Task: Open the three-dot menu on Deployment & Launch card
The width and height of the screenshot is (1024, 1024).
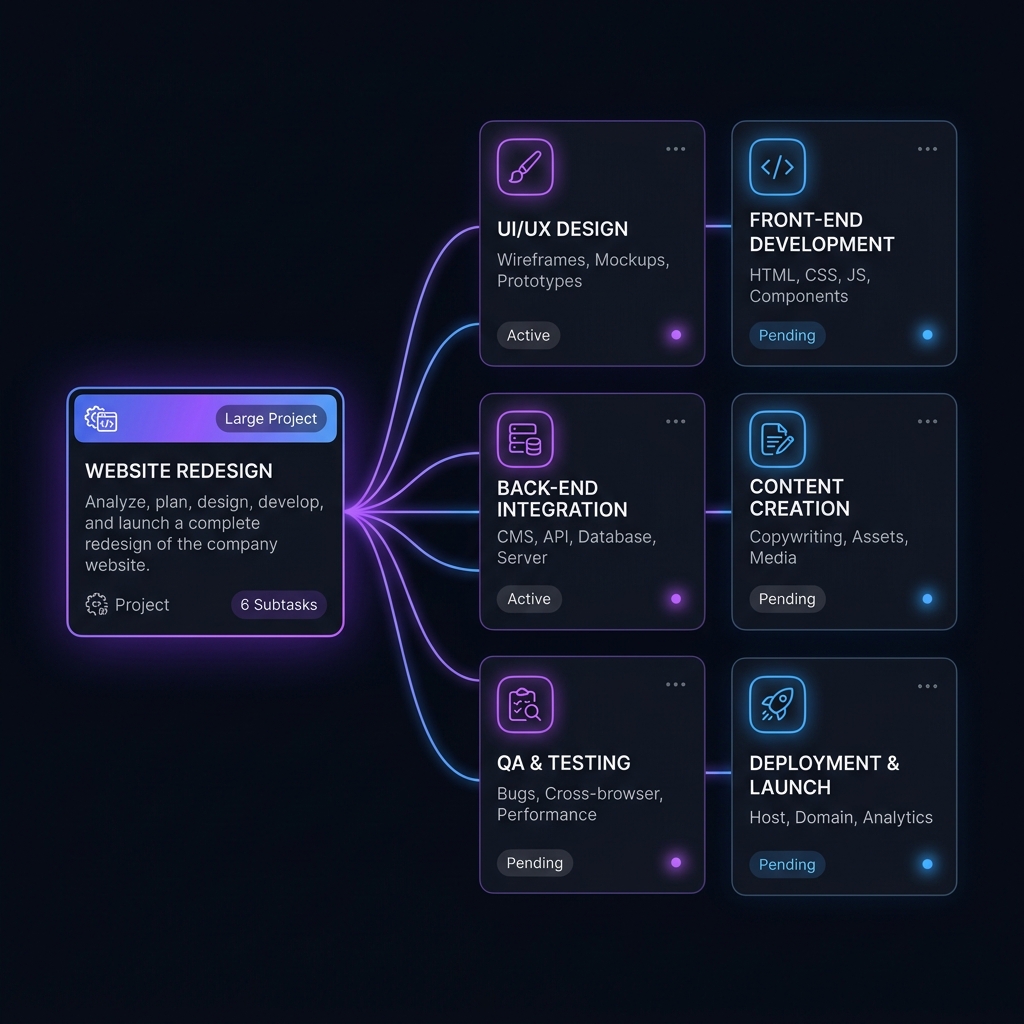Action: (x=927, y=686)
